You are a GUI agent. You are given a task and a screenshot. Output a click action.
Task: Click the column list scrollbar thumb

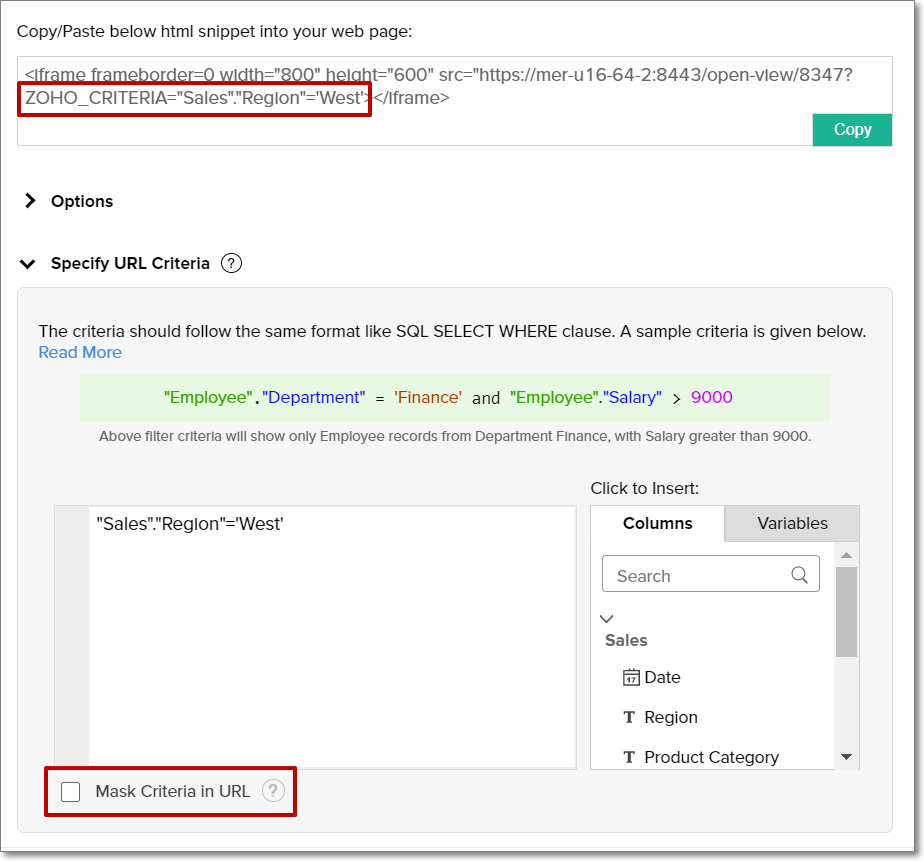(846, 610)
